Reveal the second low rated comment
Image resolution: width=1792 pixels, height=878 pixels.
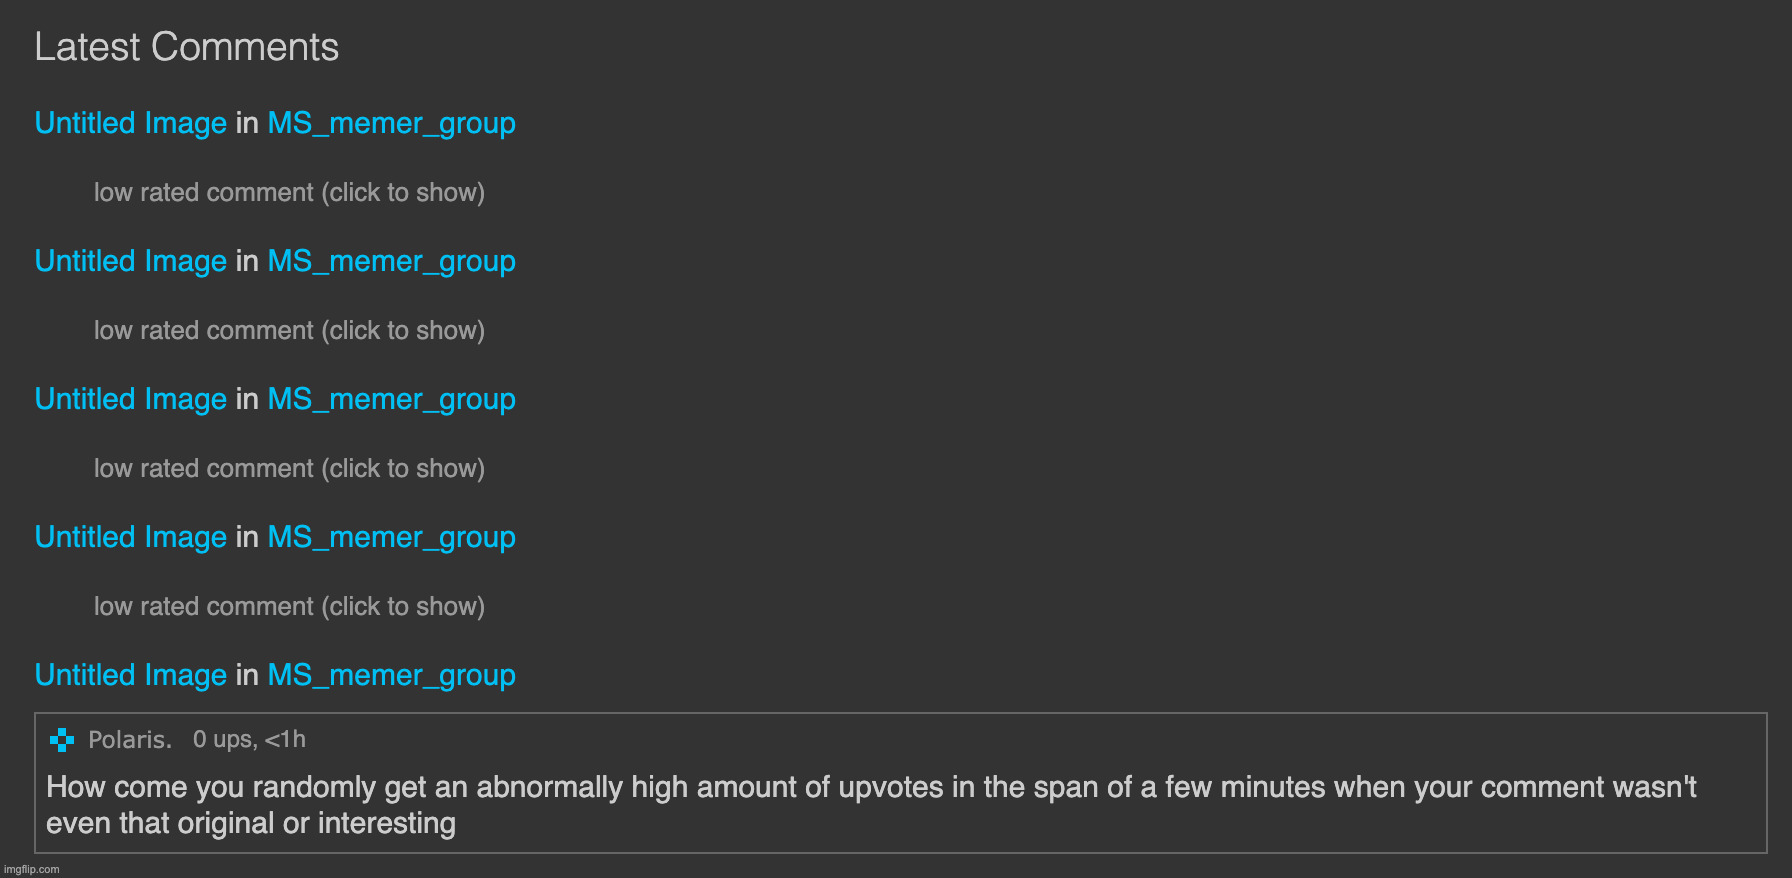[x=289, y=330]
